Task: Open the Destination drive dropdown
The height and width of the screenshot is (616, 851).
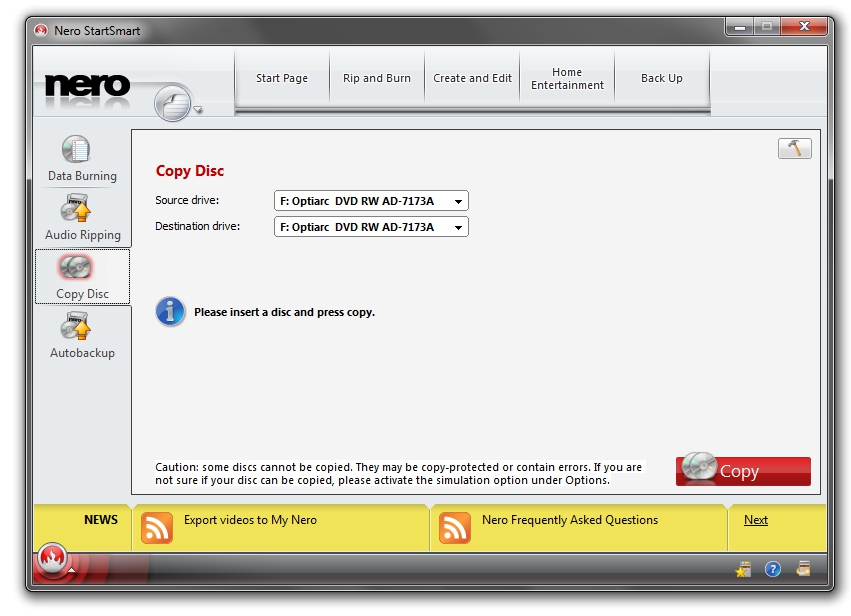Action: pos(371,227)
